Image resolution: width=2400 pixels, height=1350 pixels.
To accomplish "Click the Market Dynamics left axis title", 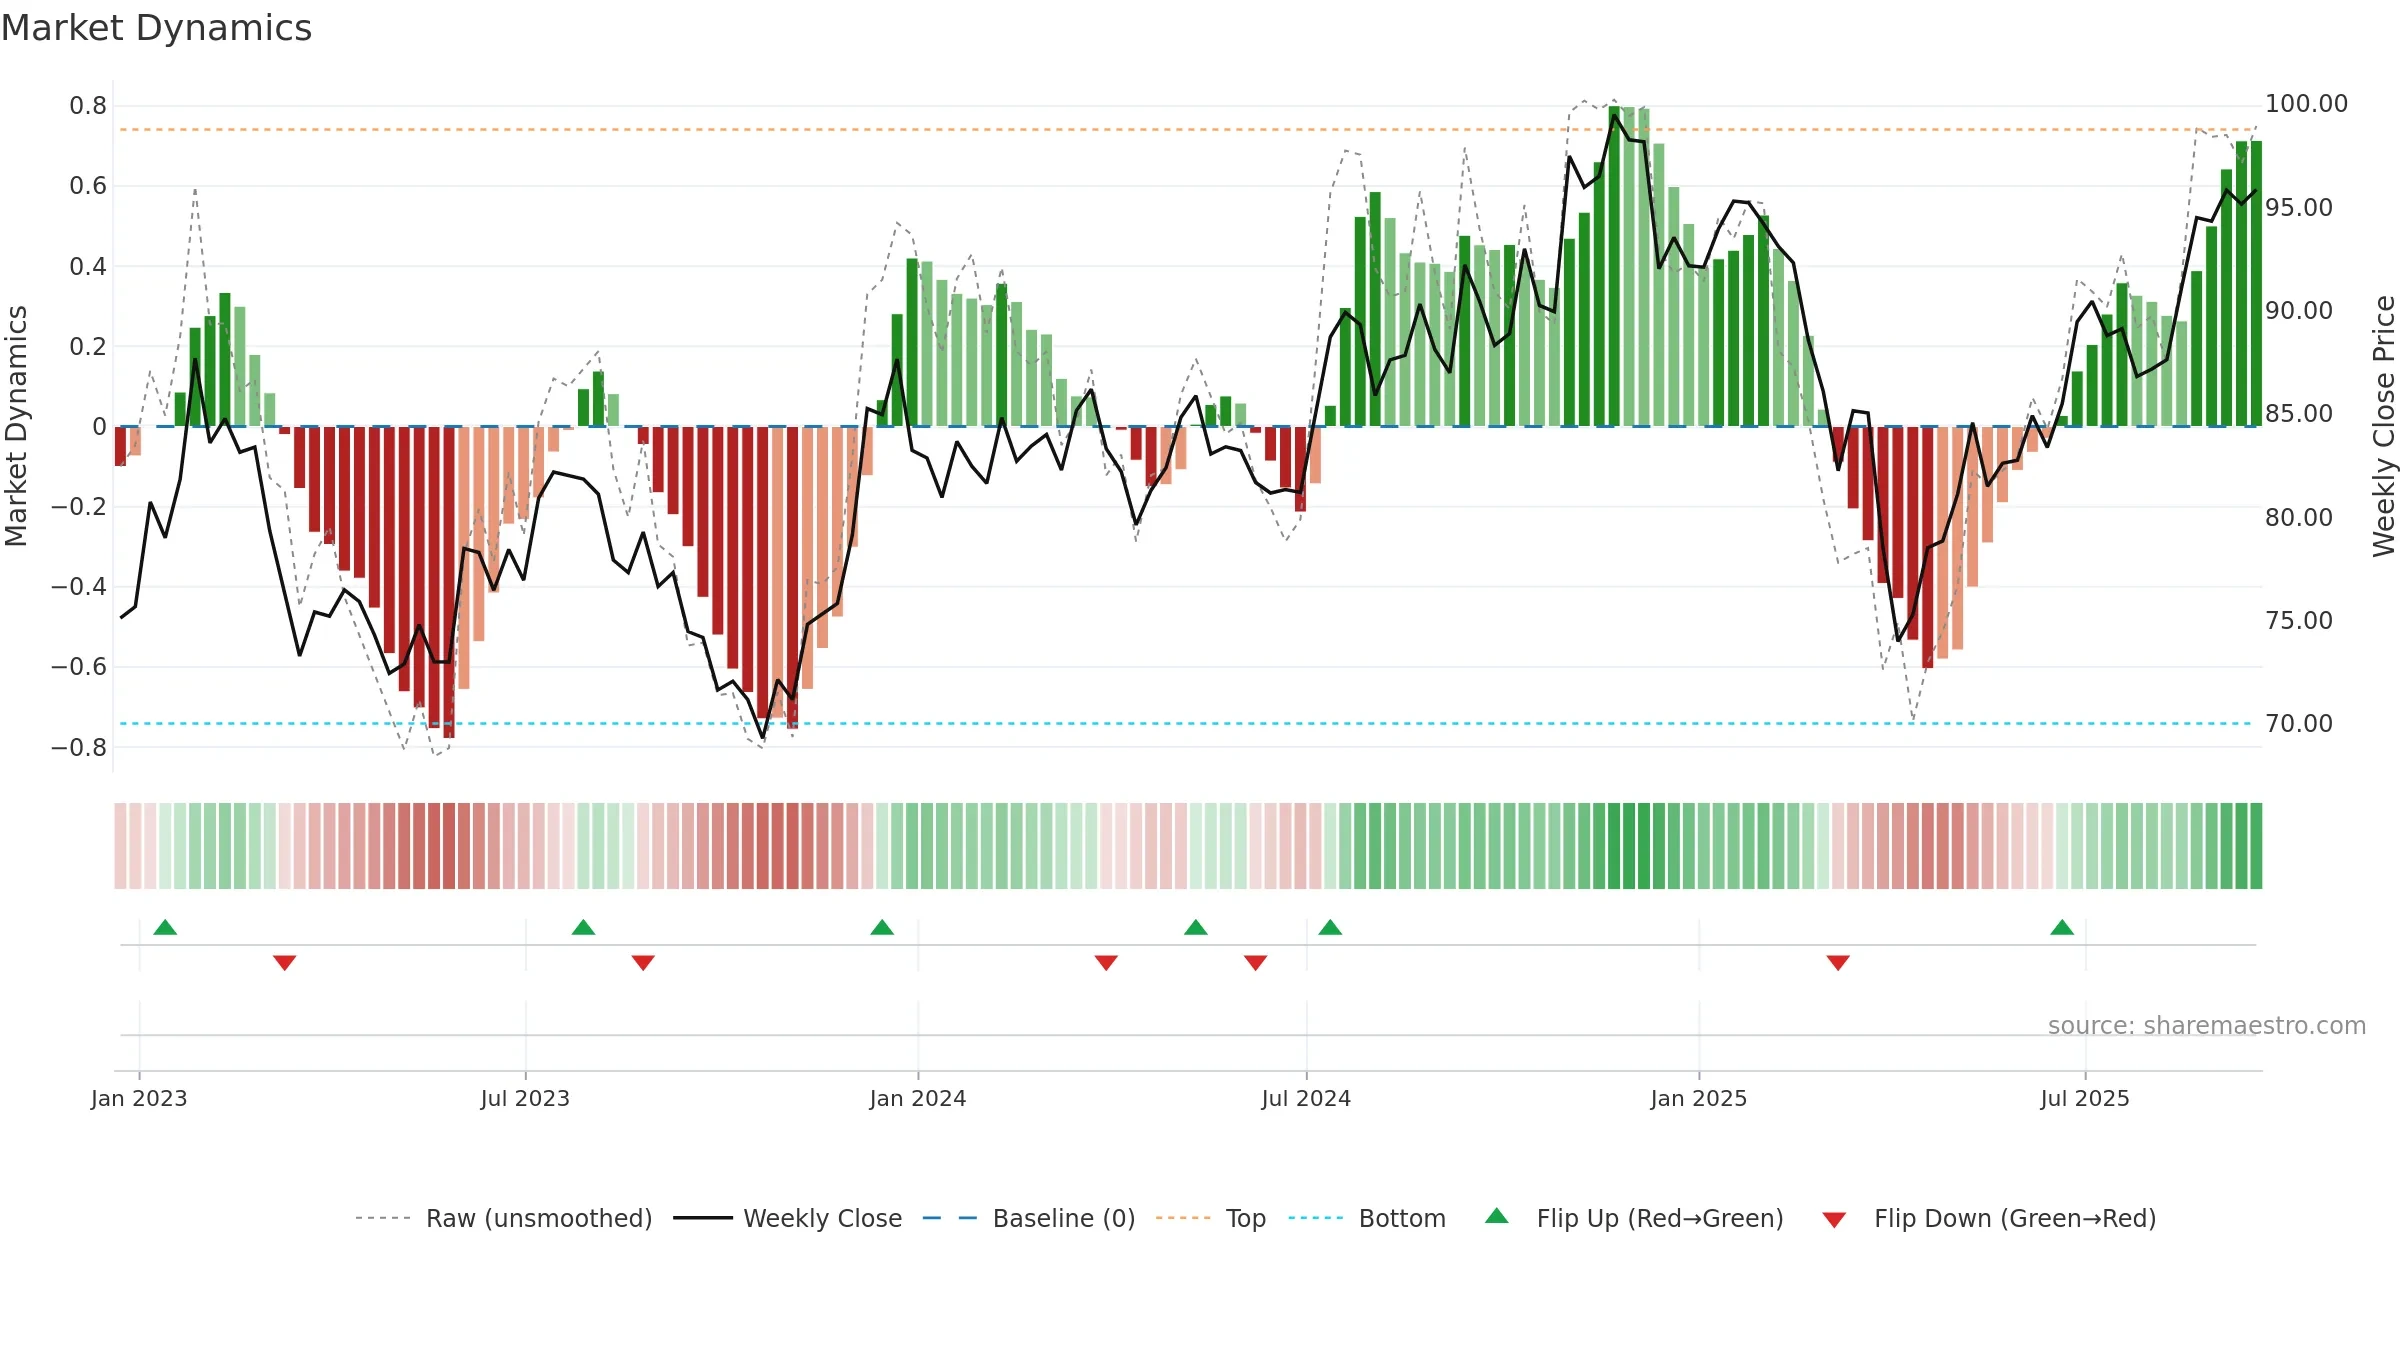I will 16,426.
